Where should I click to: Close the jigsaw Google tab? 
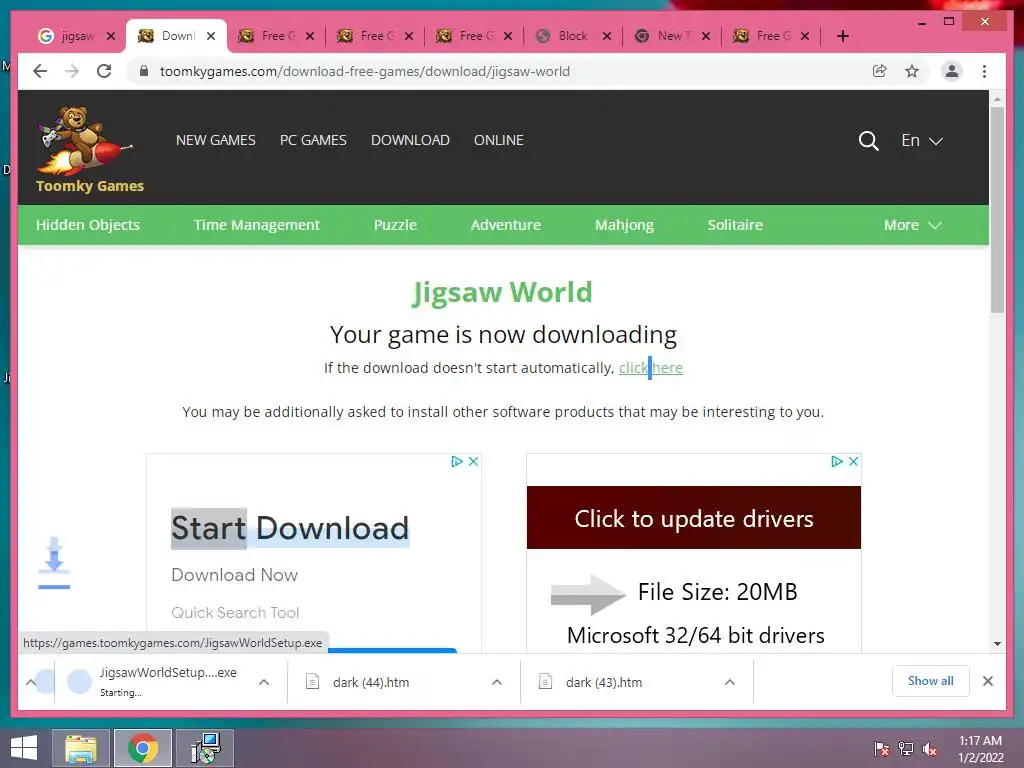[x=111, y=36]
